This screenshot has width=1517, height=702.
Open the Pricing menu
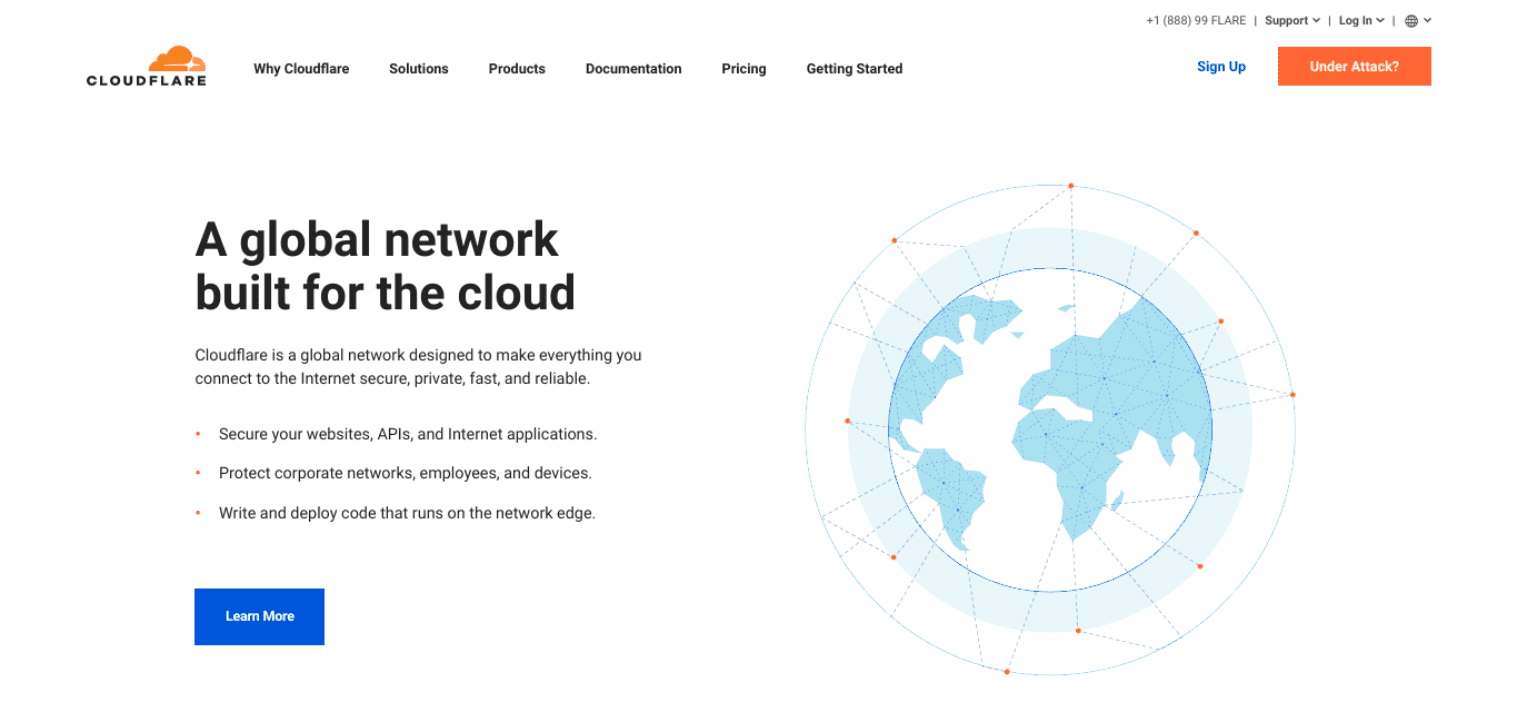743,68
